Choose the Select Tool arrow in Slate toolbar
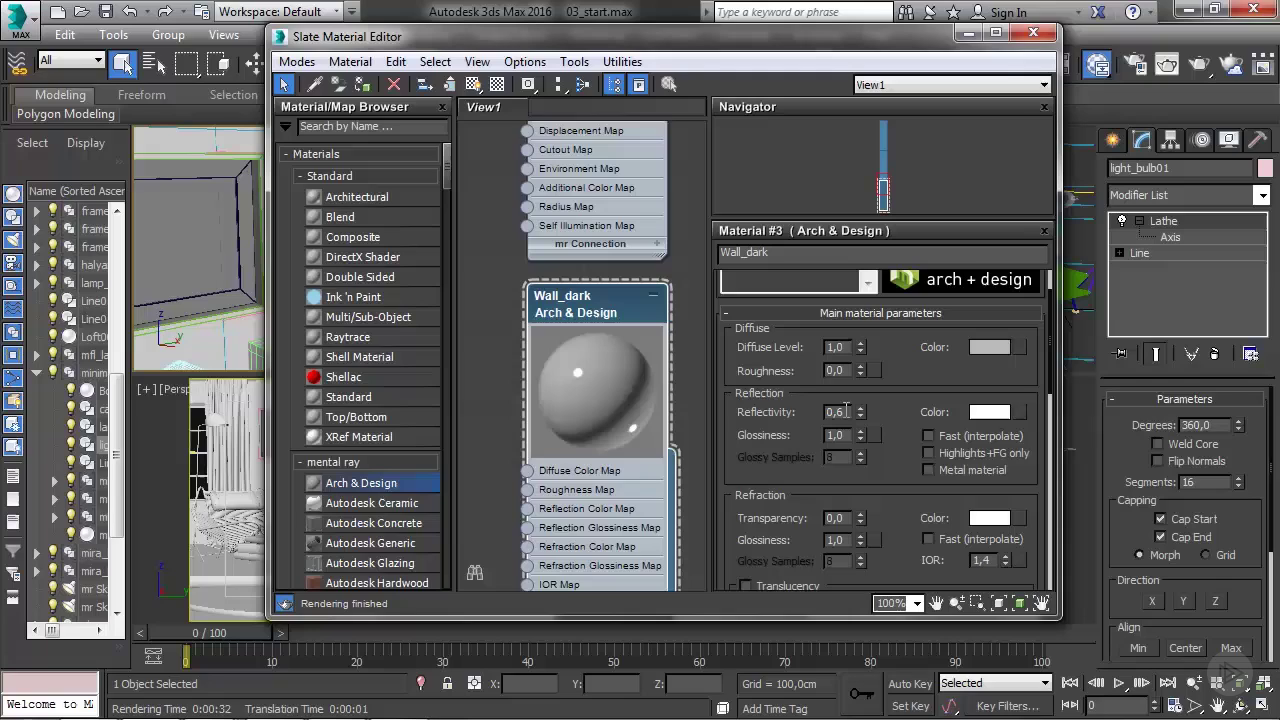 pyautogui.click(x=285, y=85)
